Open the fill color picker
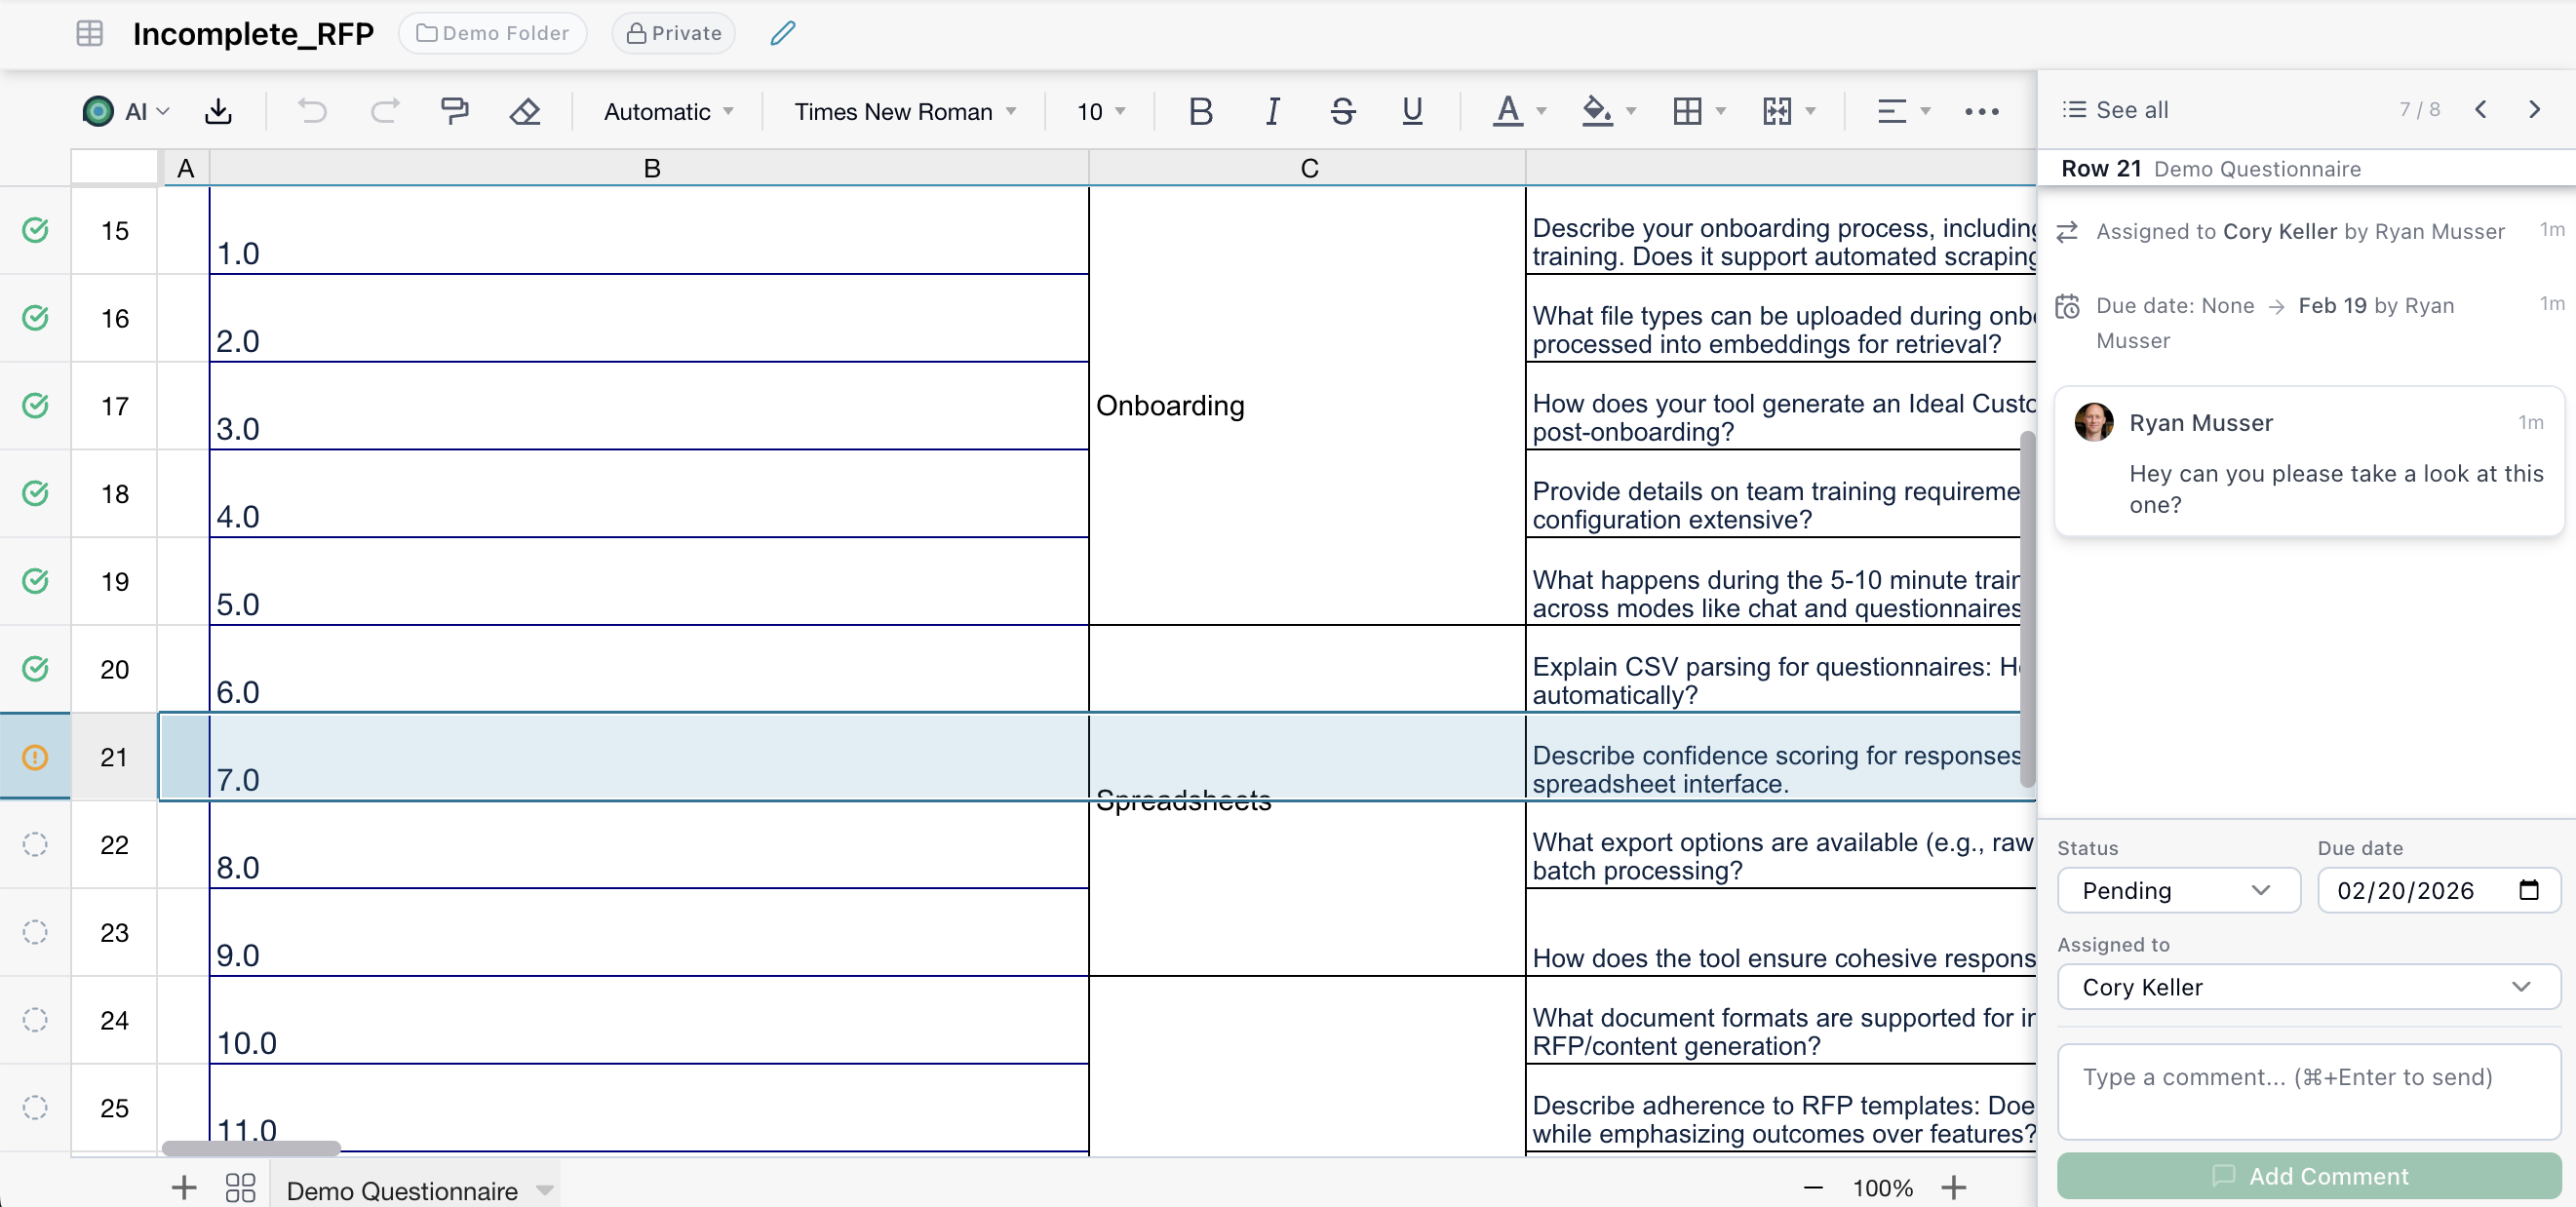Screen dimensions: 2576x1207 click(1600, 111)
